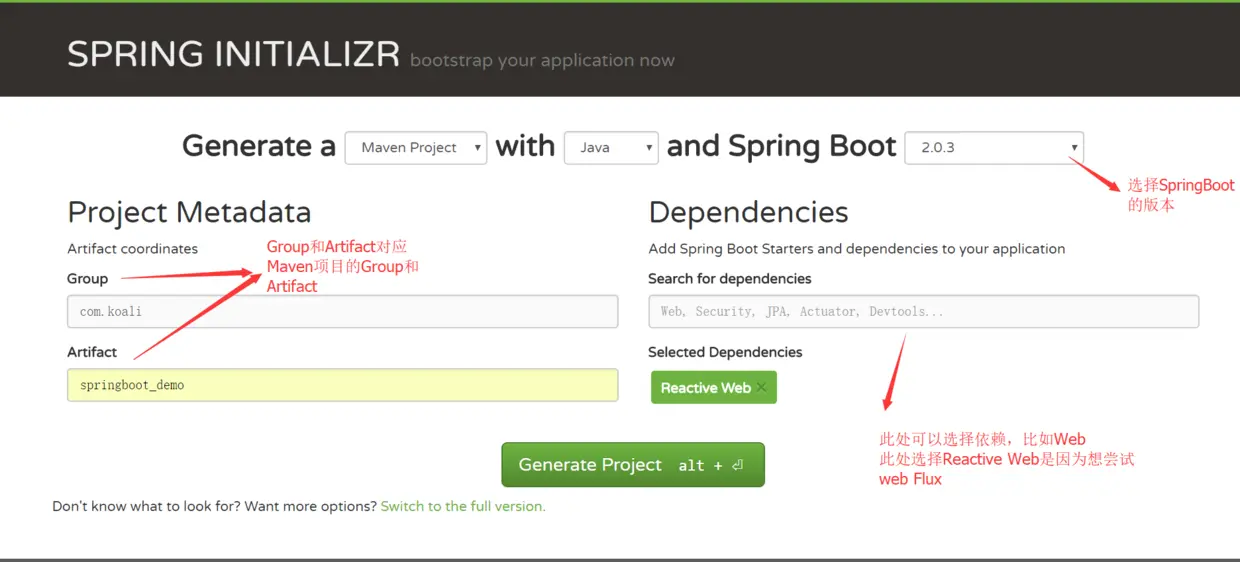The image size is (1240, 562).
Task: Click the Selected Dependencies label
Action: [x=725, y=352]
